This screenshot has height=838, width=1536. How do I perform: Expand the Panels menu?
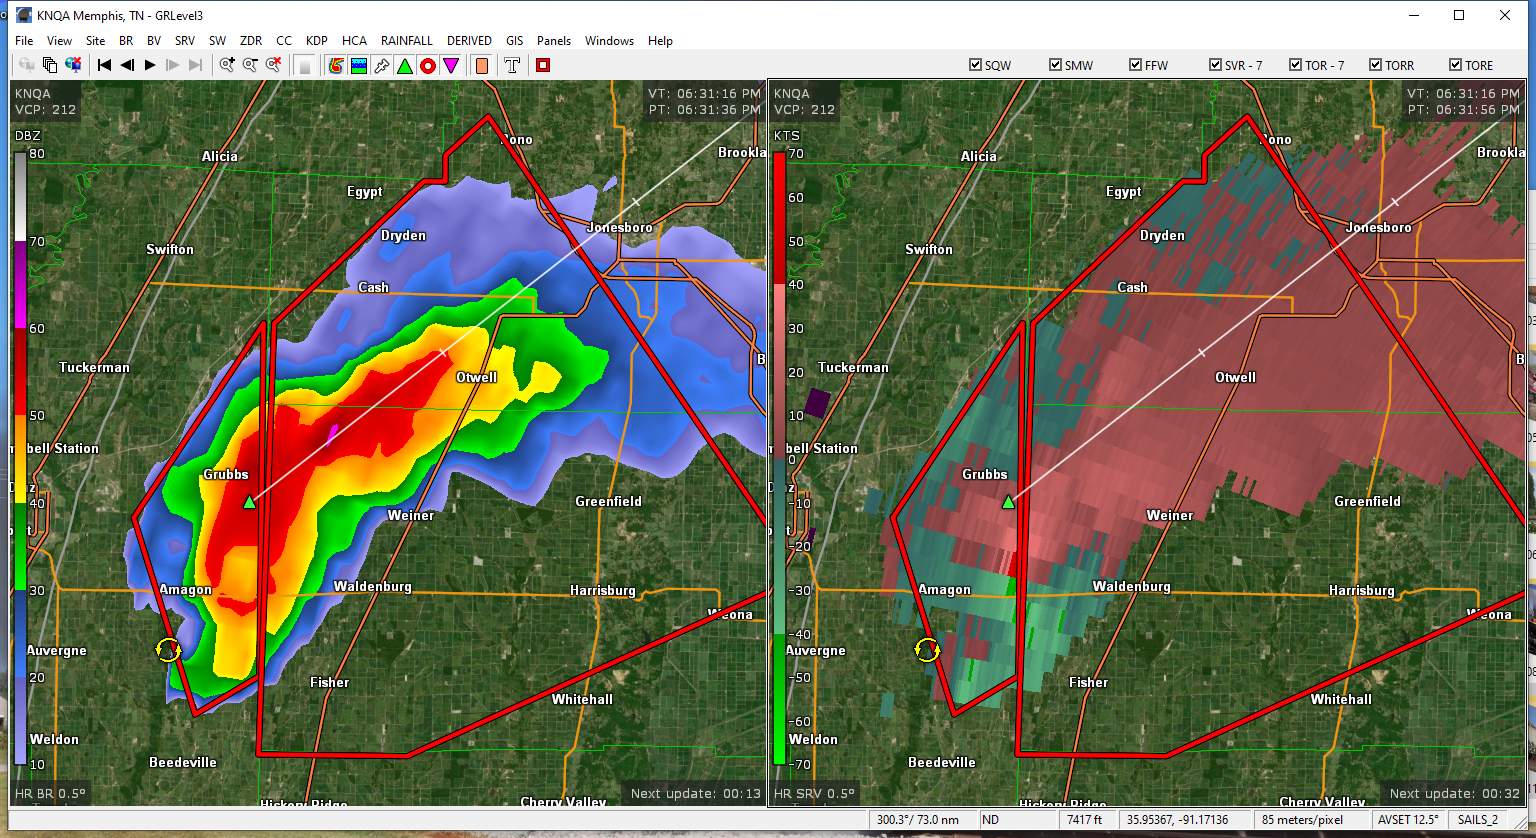553,41
